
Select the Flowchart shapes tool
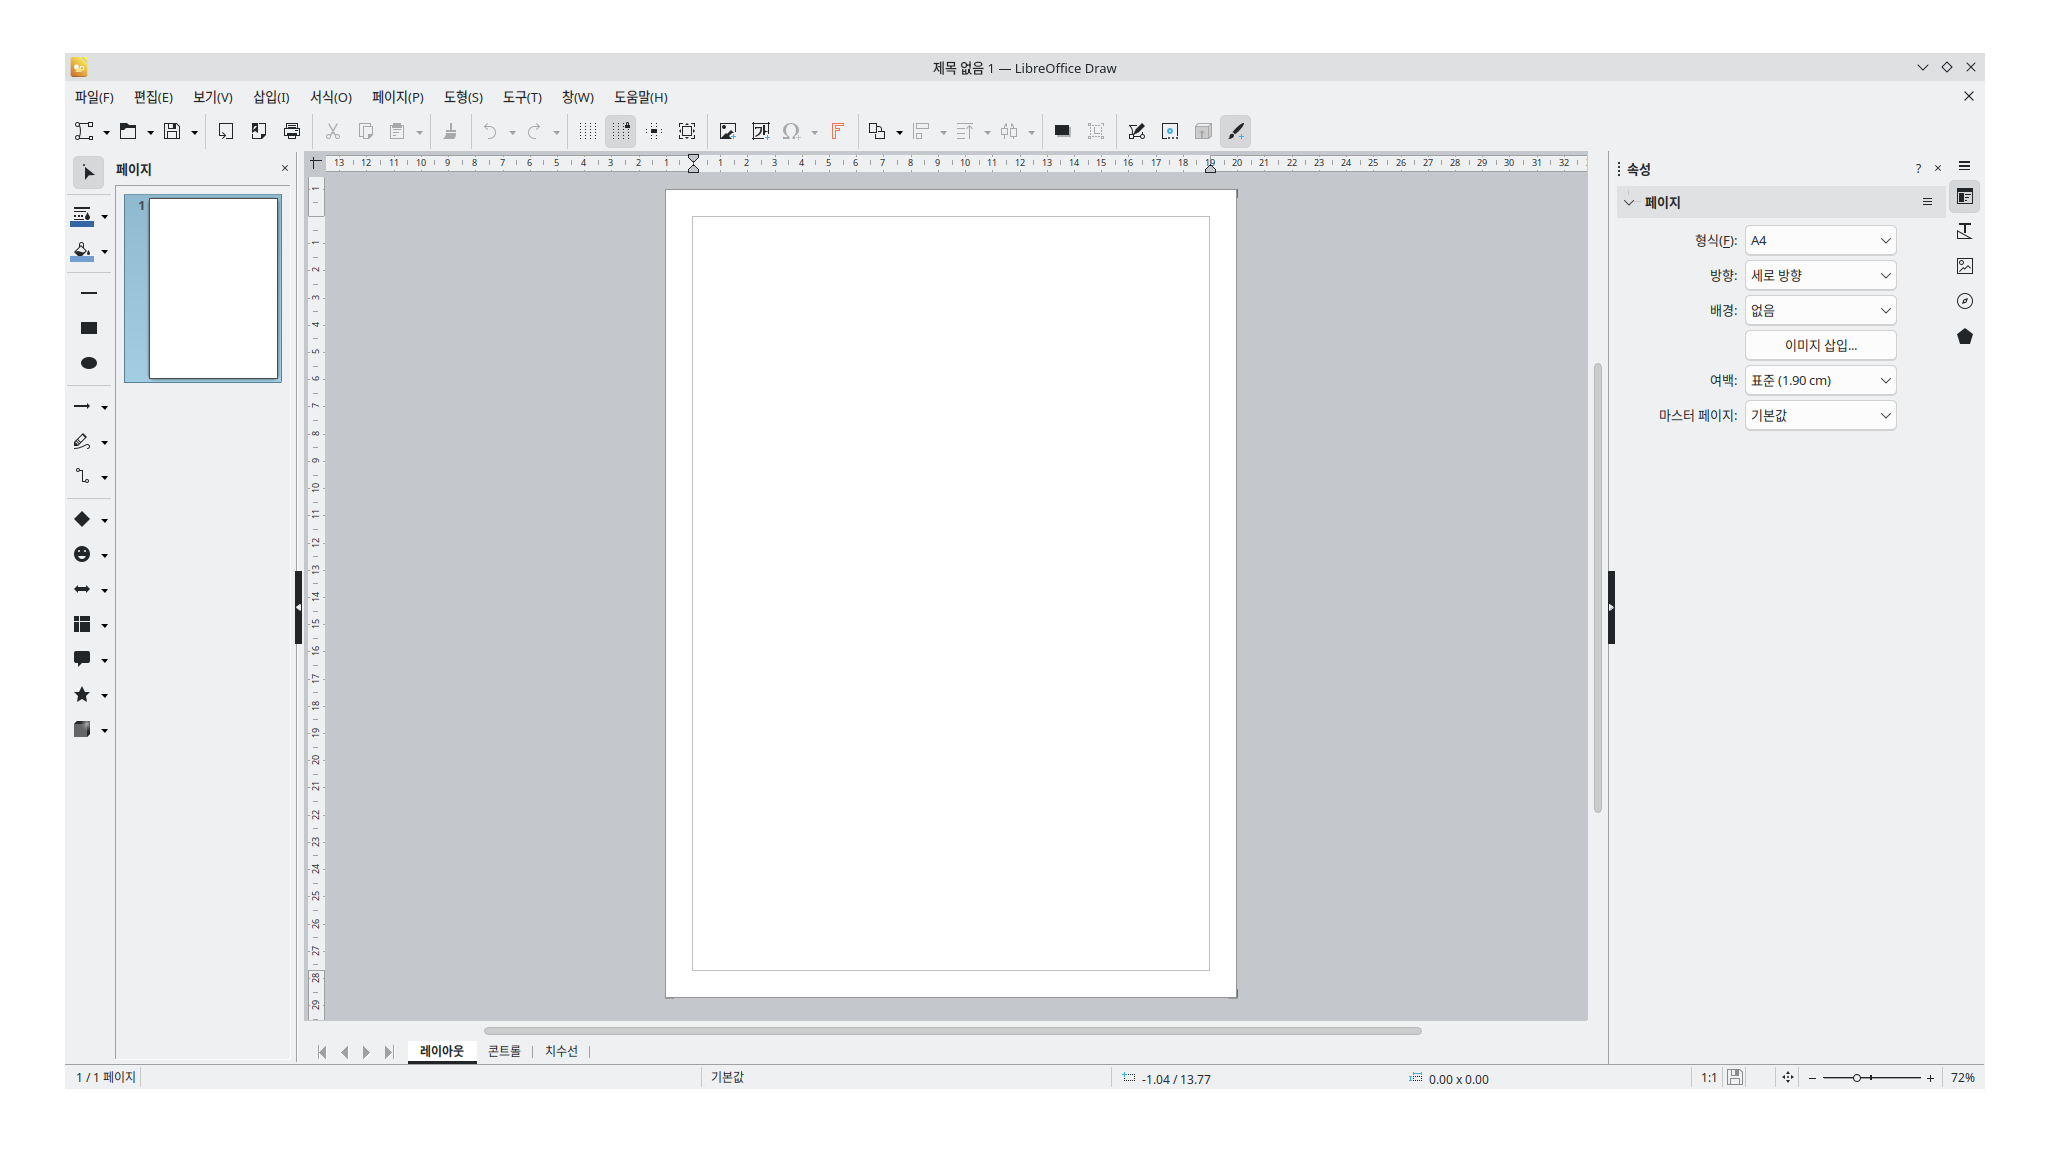coord(82,624)
